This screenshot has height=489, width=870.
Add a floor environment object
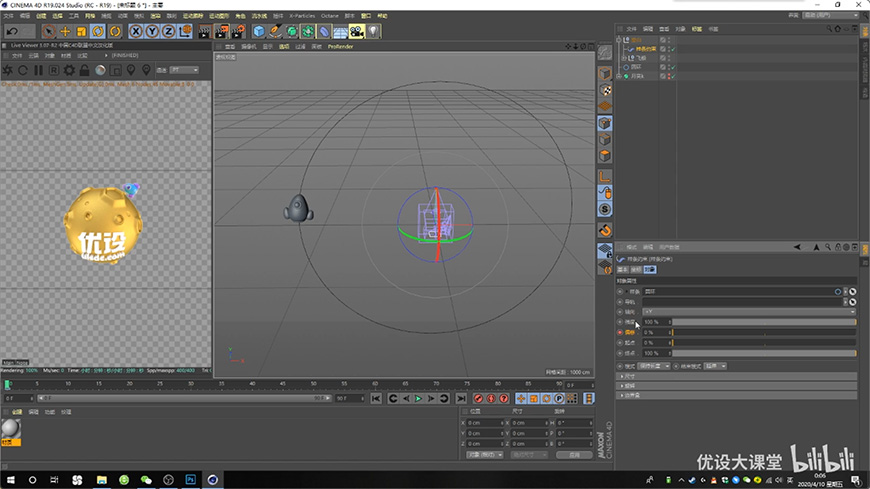pyautogui.click(x=340, y=32)
